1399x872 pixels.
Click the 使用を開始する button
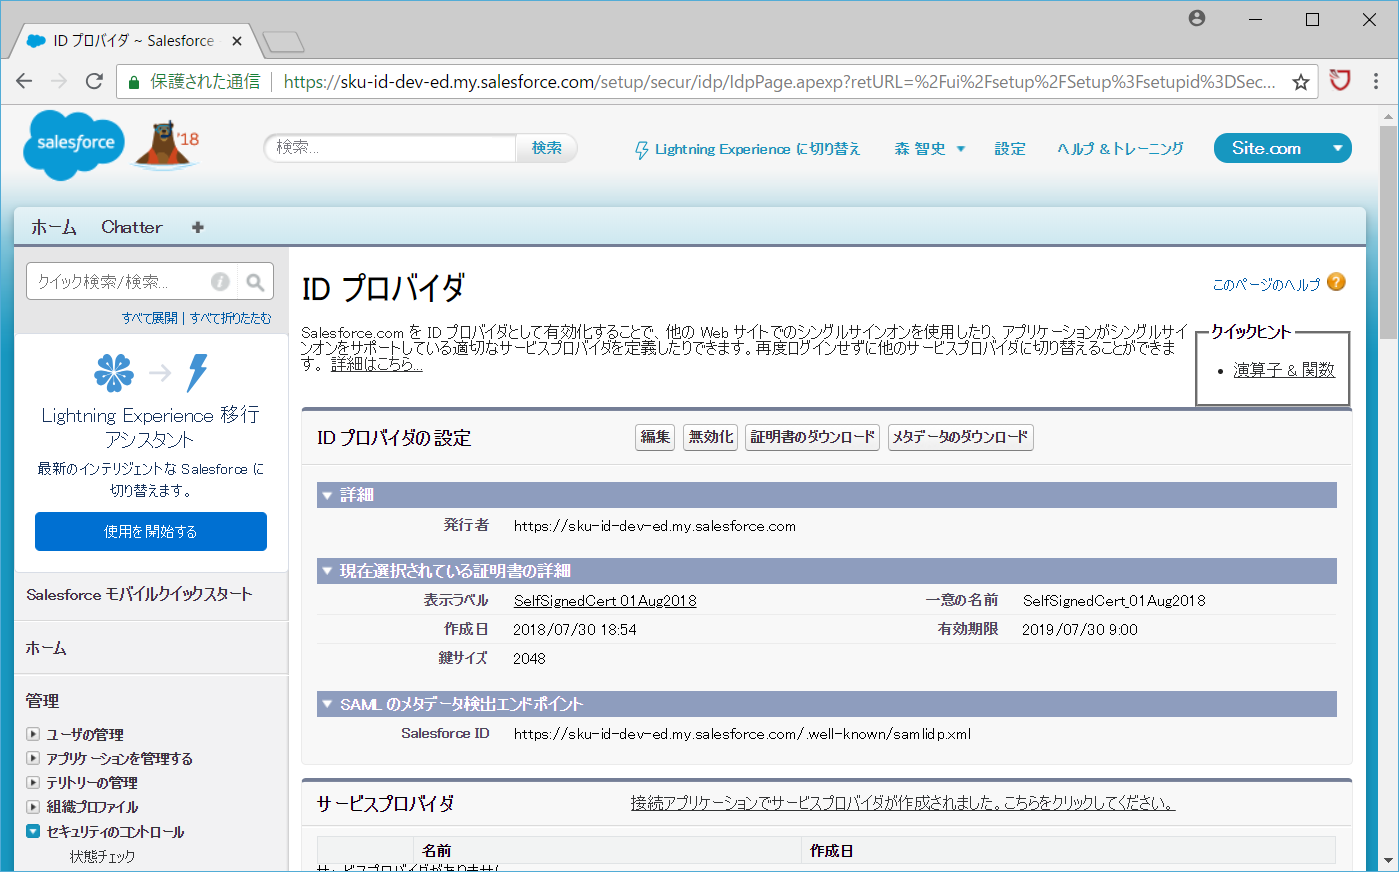pyautogui.click(x=151, y=531)
